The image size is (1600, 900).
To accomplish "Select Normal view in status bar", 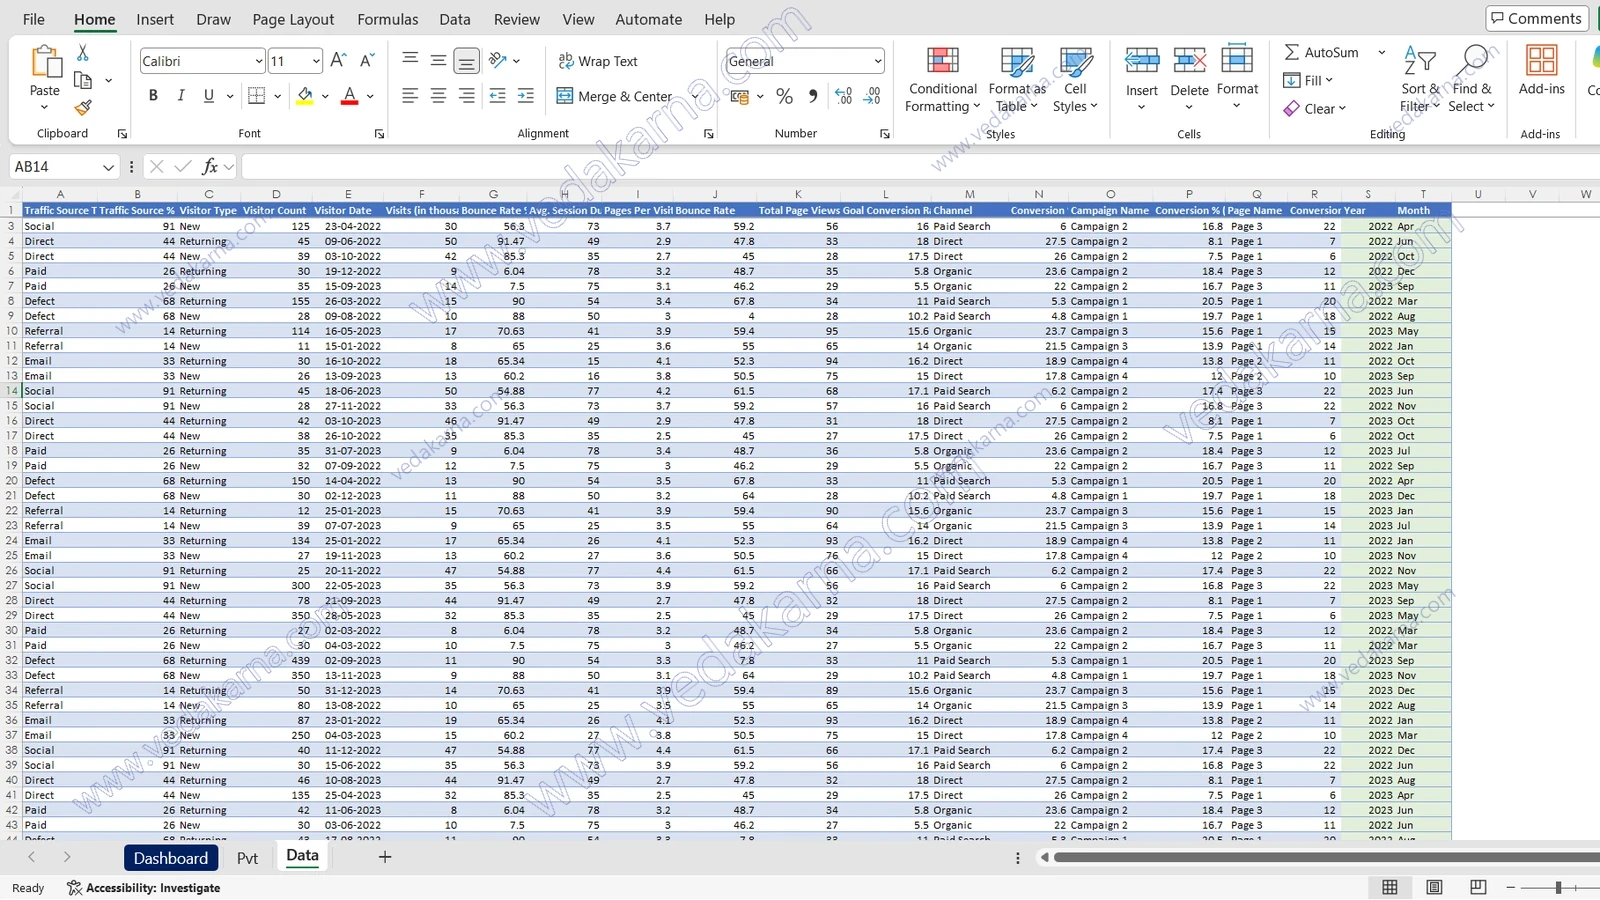I will 1390,887.
